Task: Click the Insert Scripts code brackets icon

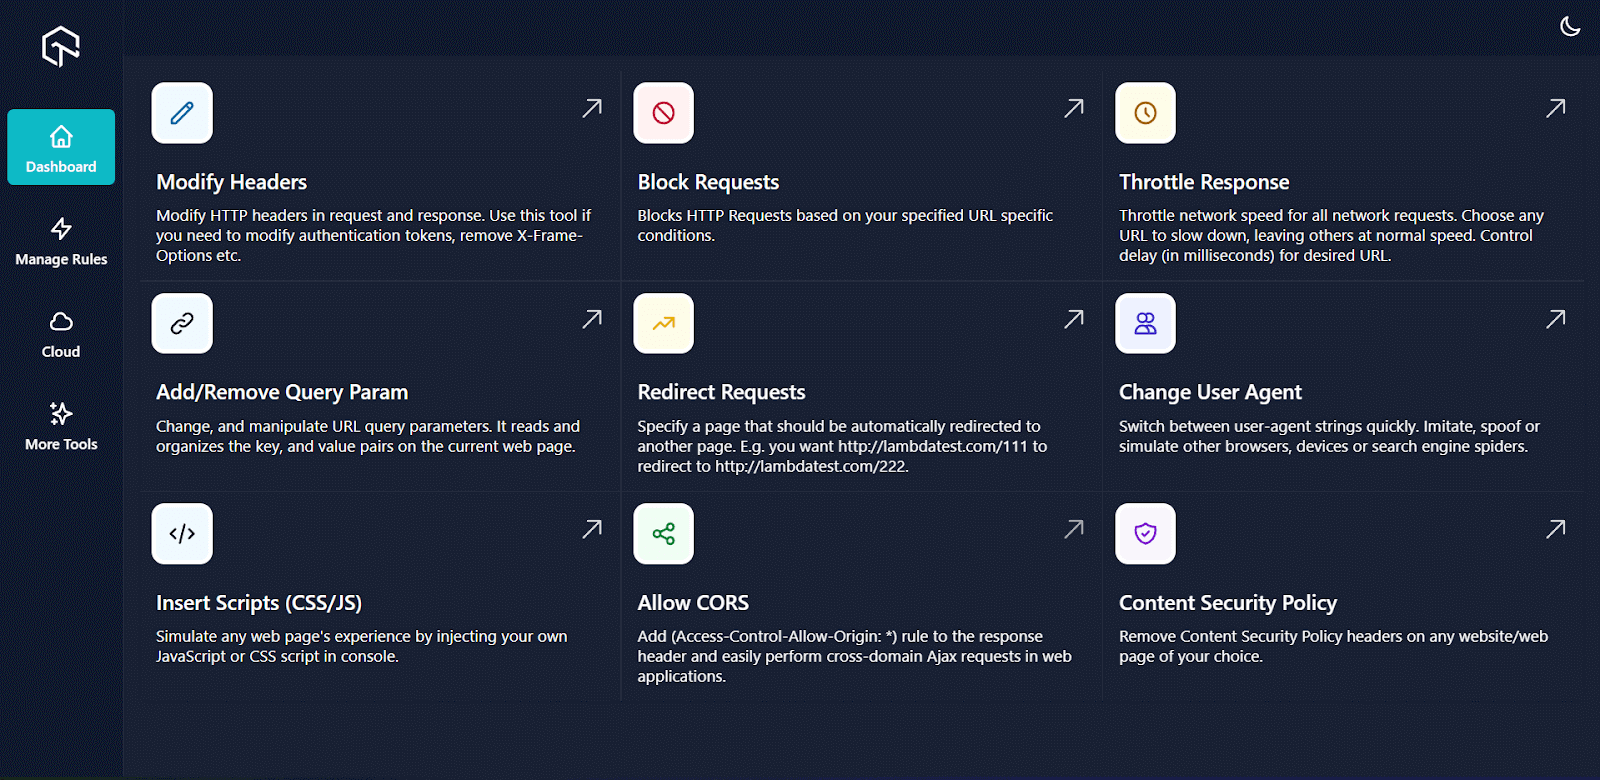Action: click(x=182, y=534)
